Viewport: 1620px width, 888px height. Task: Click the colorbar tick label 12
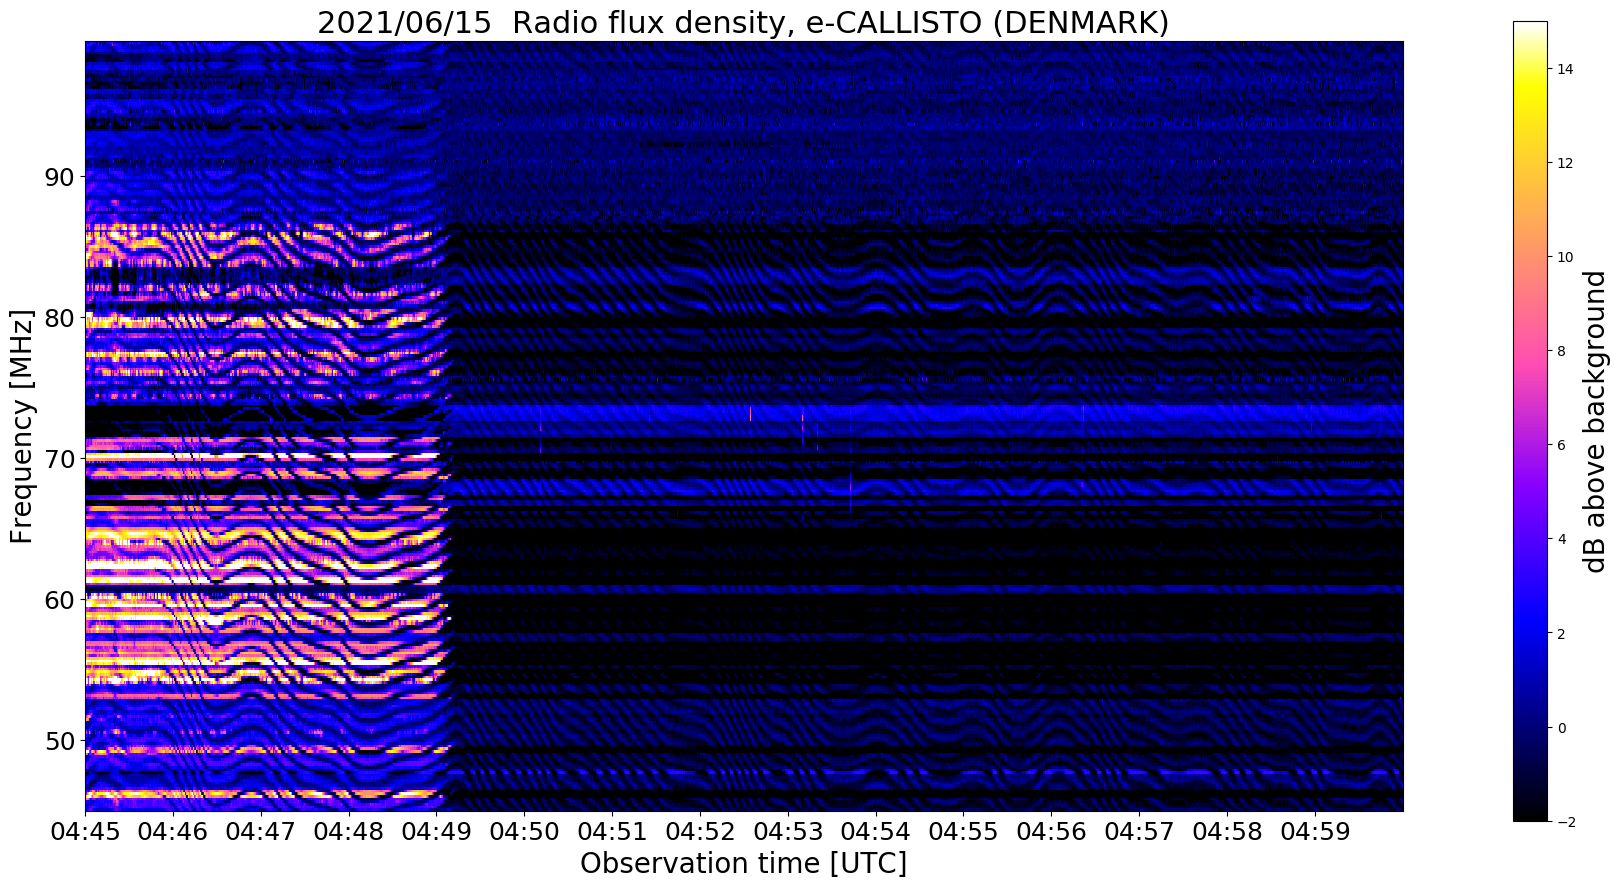1564,163
